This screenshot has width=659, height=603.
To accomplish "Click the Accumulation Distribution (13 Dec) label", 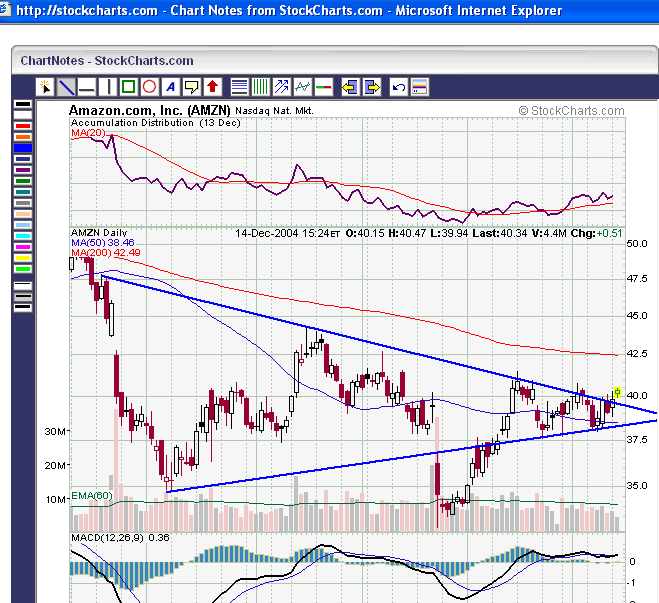I will click(156, 123).
